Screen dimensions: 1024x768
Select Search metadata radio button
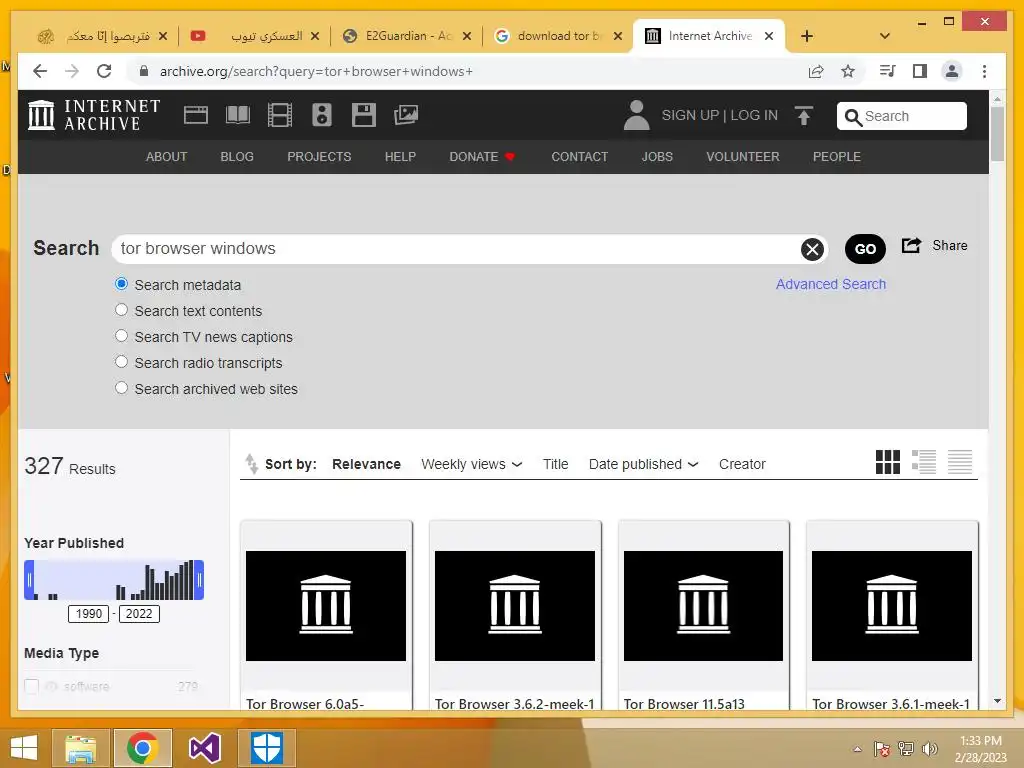click(x=121, y=284)
